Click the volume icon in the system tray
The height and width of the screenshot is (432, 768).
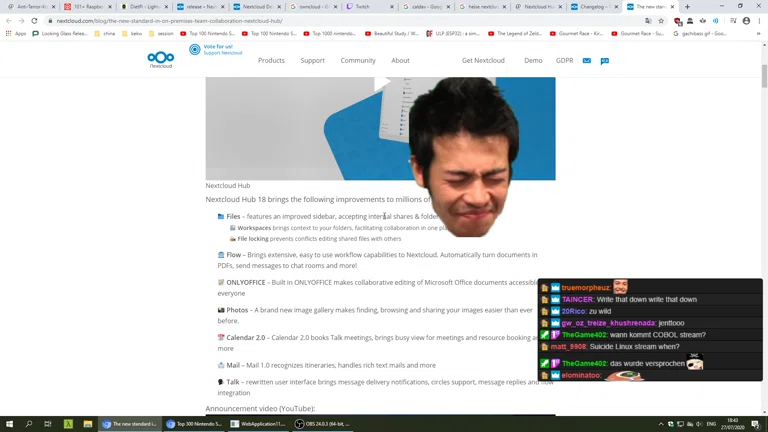pyautogui.click(x=699, y=424)
